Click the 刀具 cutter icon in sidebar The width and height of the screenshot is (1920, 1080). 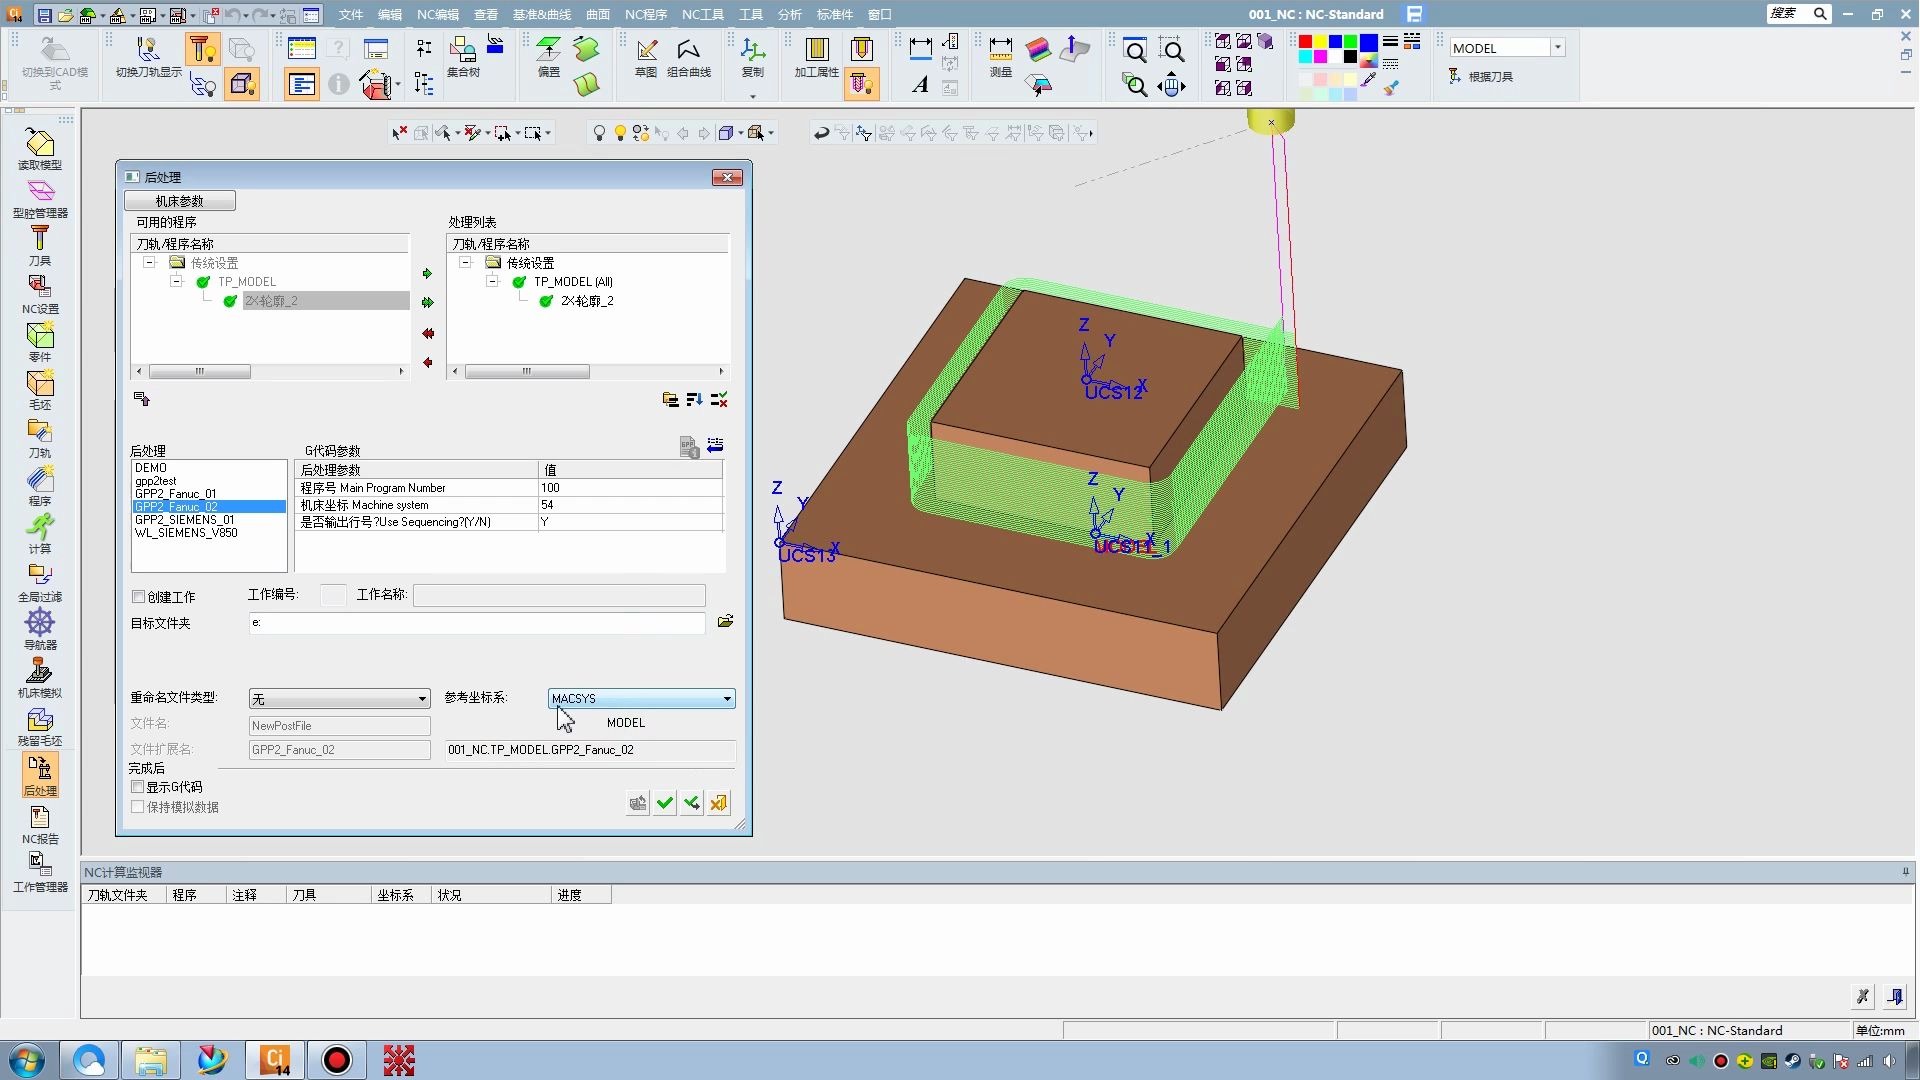tap(39, 243)
